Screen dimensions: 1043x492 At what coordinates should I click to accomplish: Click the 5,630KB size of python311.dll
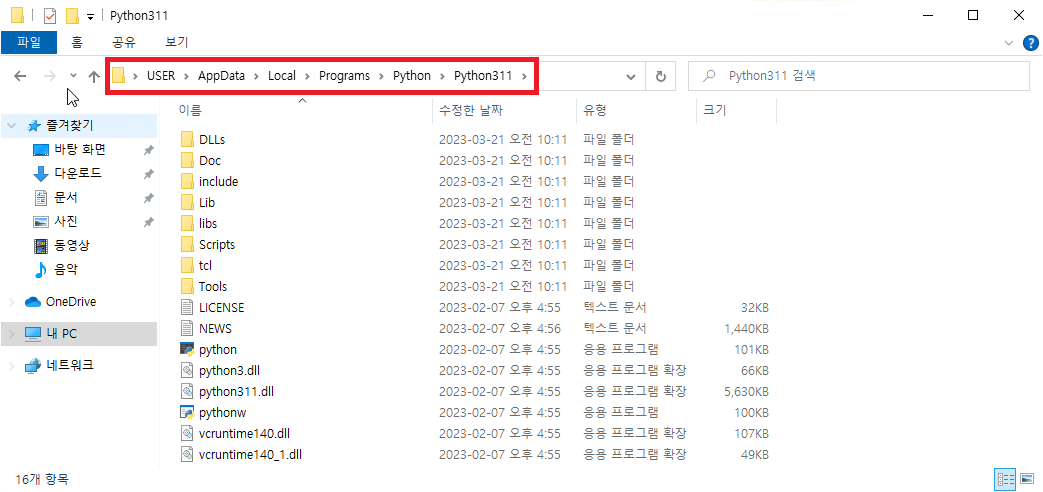pos(745,392)
